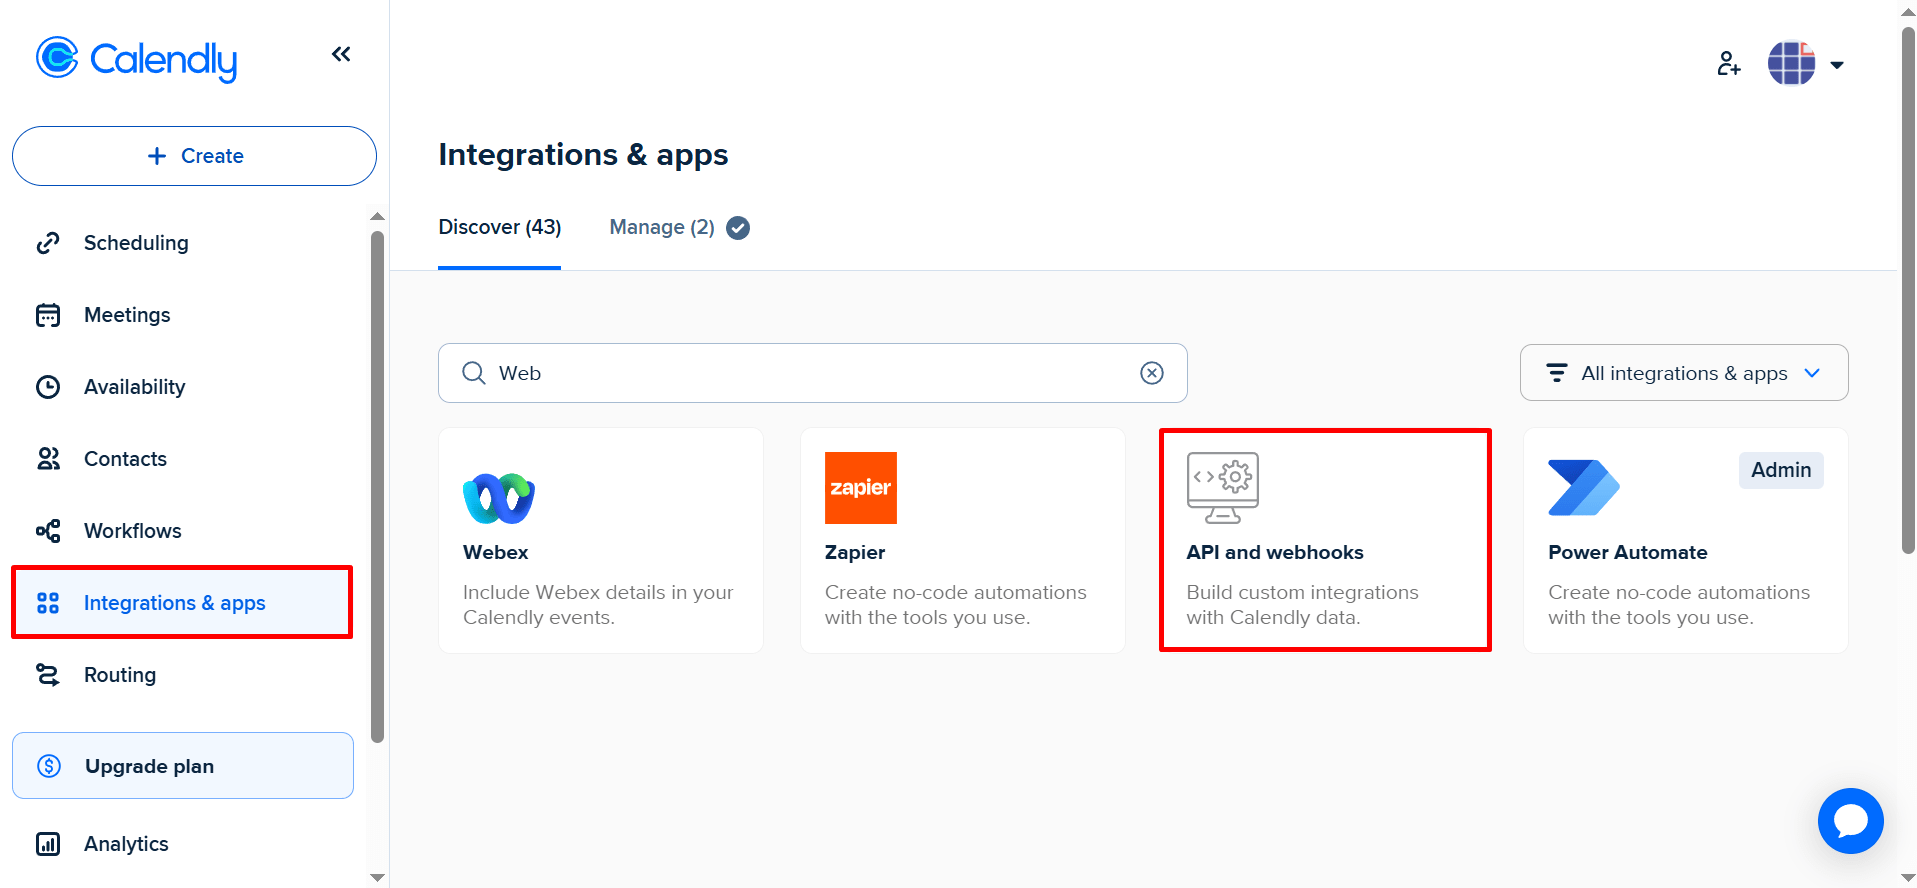Open the All integrations & apps filter dropdown

1684,373
